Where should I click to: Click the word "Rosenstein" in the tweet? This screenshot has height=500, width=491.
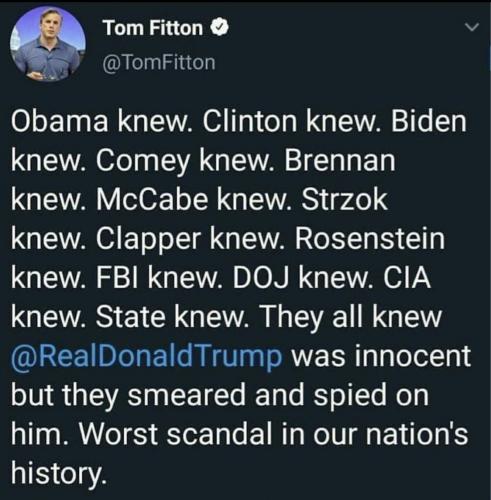(x=370, y=239)
